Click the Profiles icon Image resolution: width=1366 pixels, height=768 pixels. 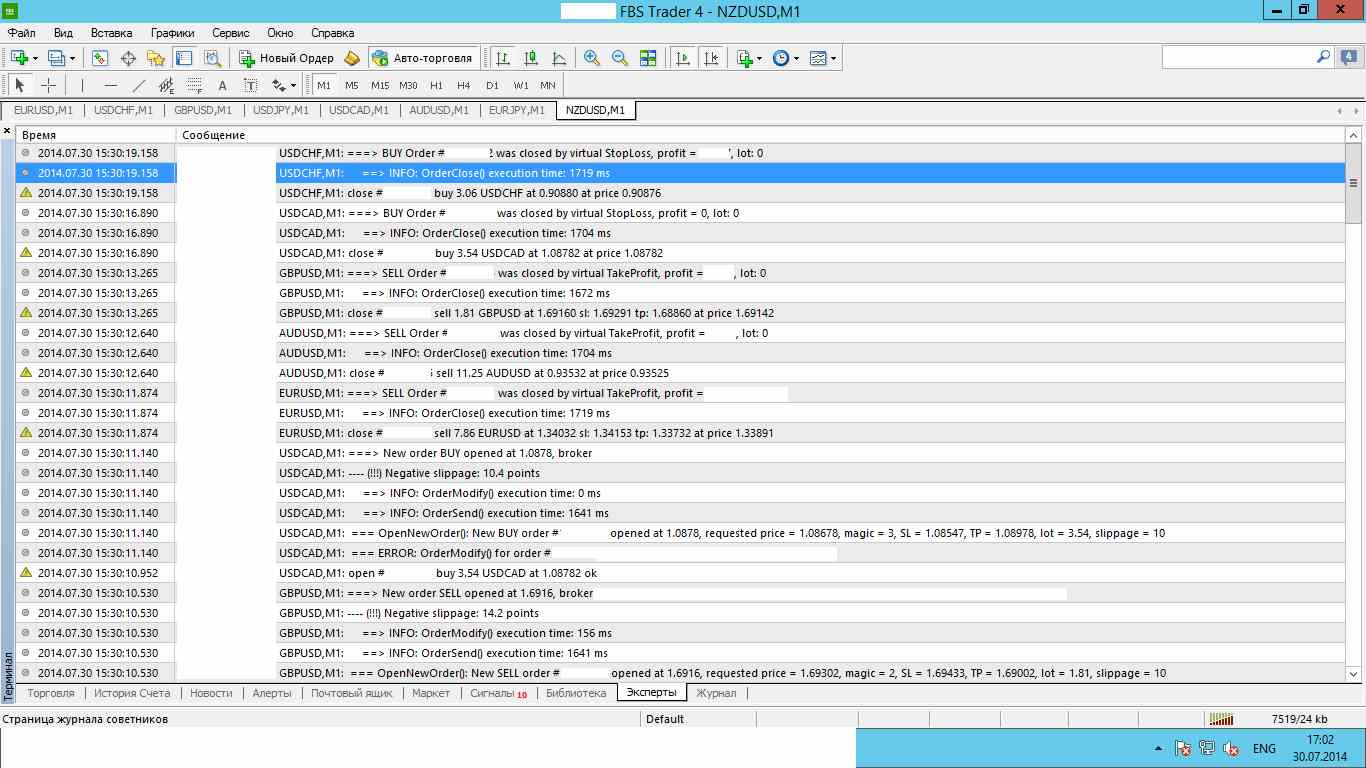56,58
